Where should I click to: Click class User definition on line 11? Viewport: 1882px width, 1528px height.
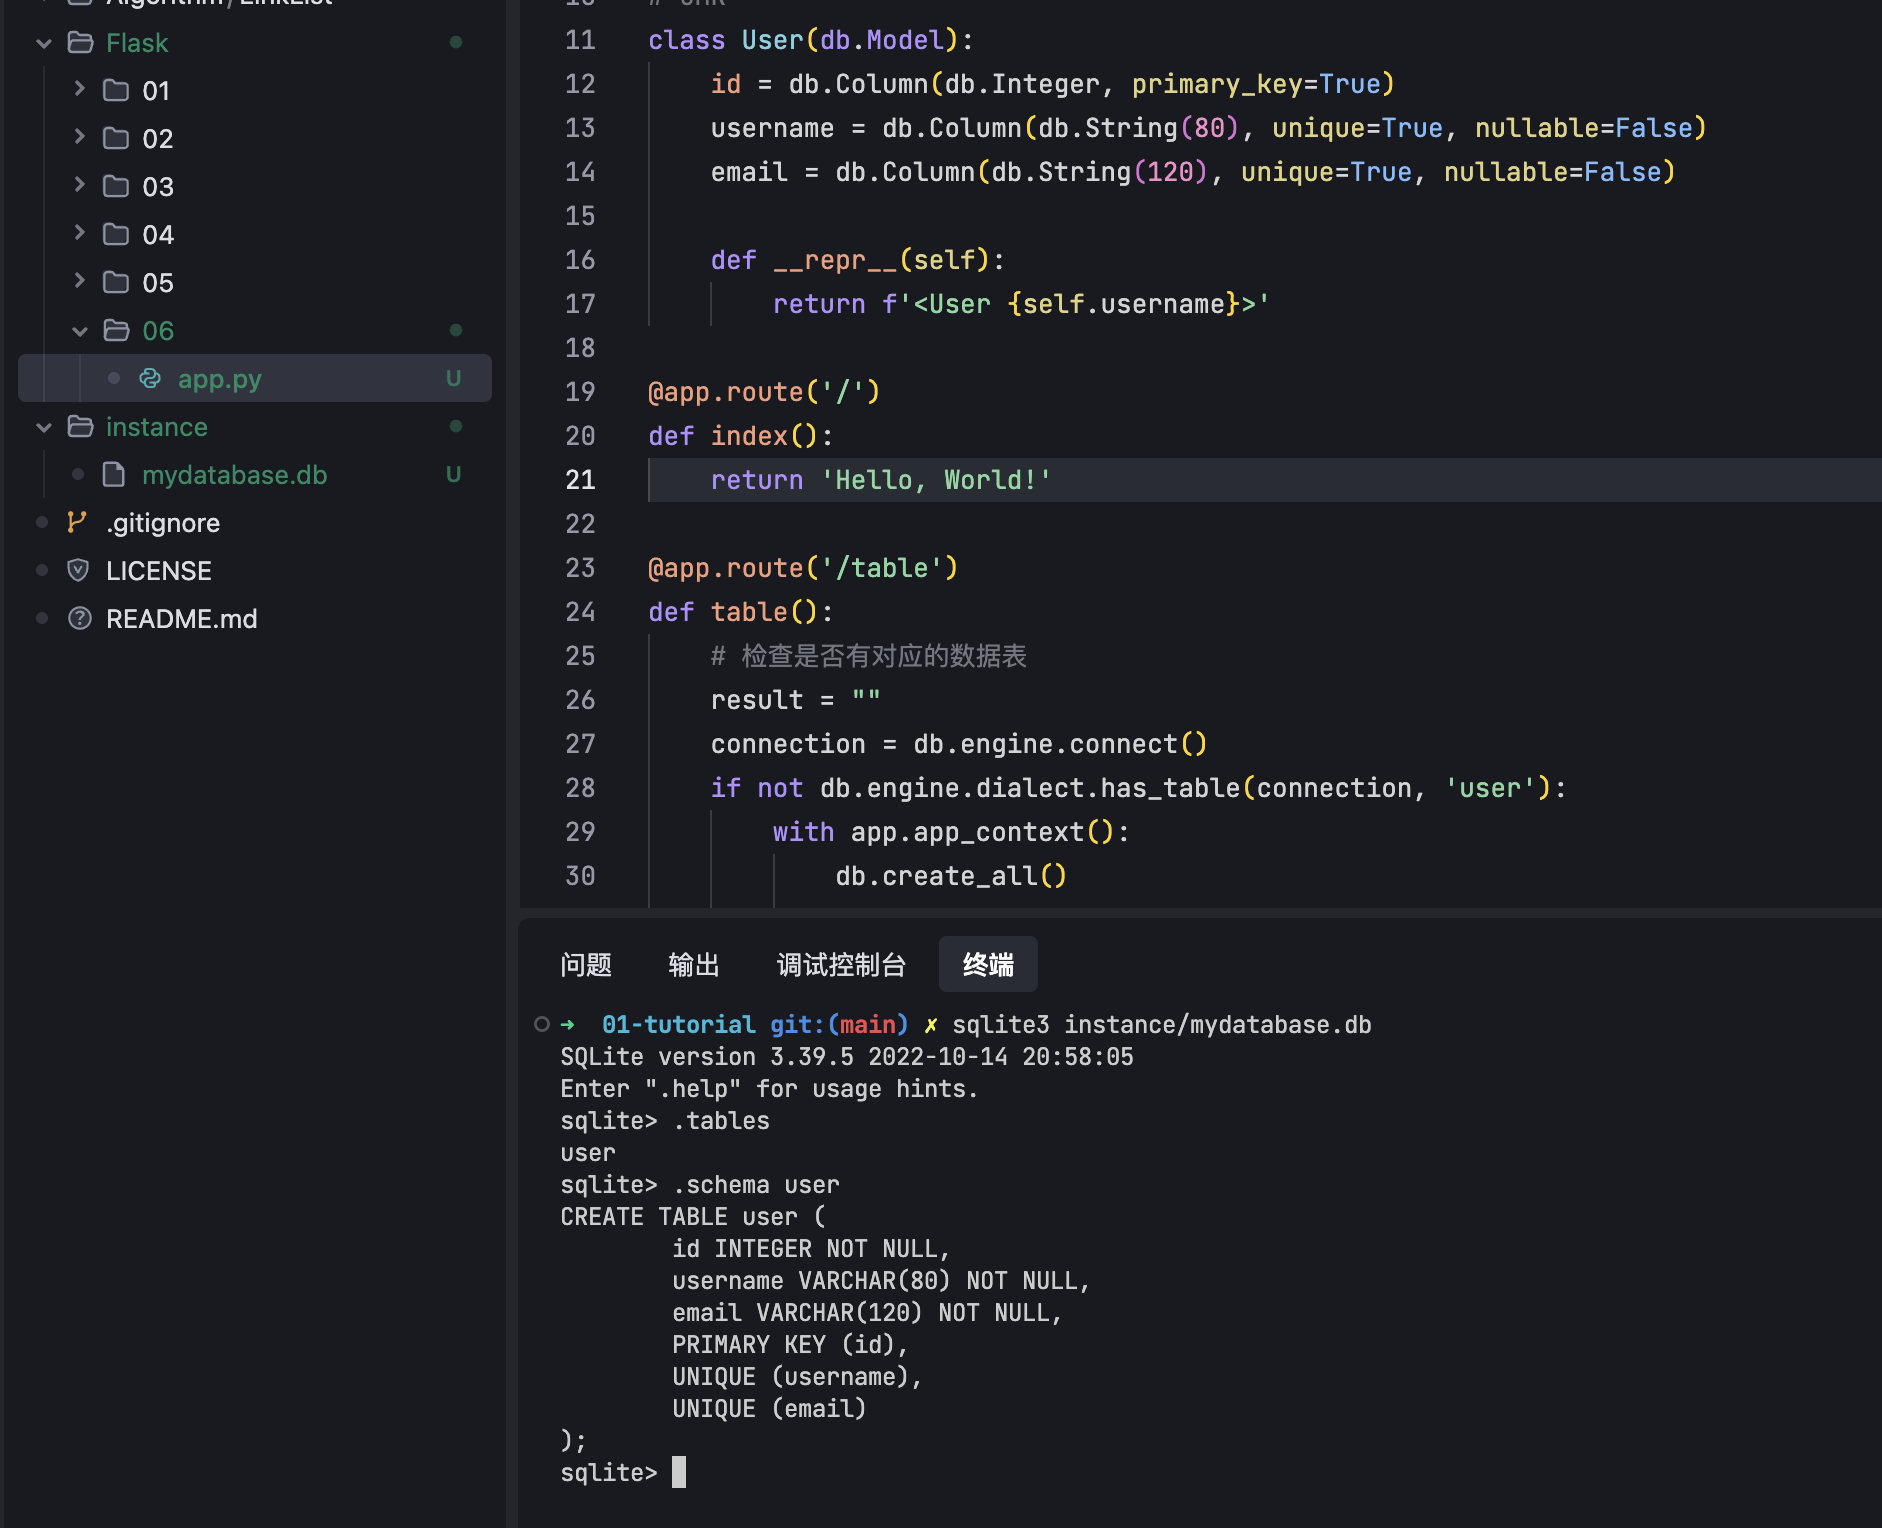pyautogui.click(x=811, y=40)
